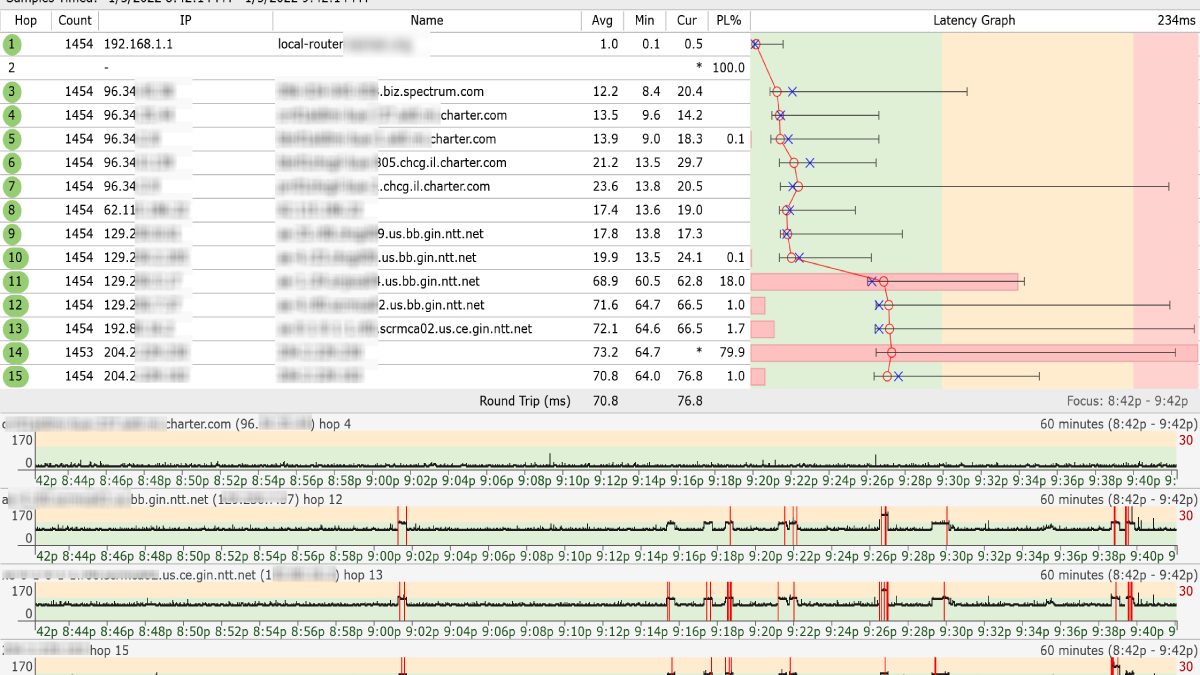Click the Focus: 8:42p - 9:42p label
Image resolution: width=1200 pixels, height=675 pixels.
point(1127,401)
